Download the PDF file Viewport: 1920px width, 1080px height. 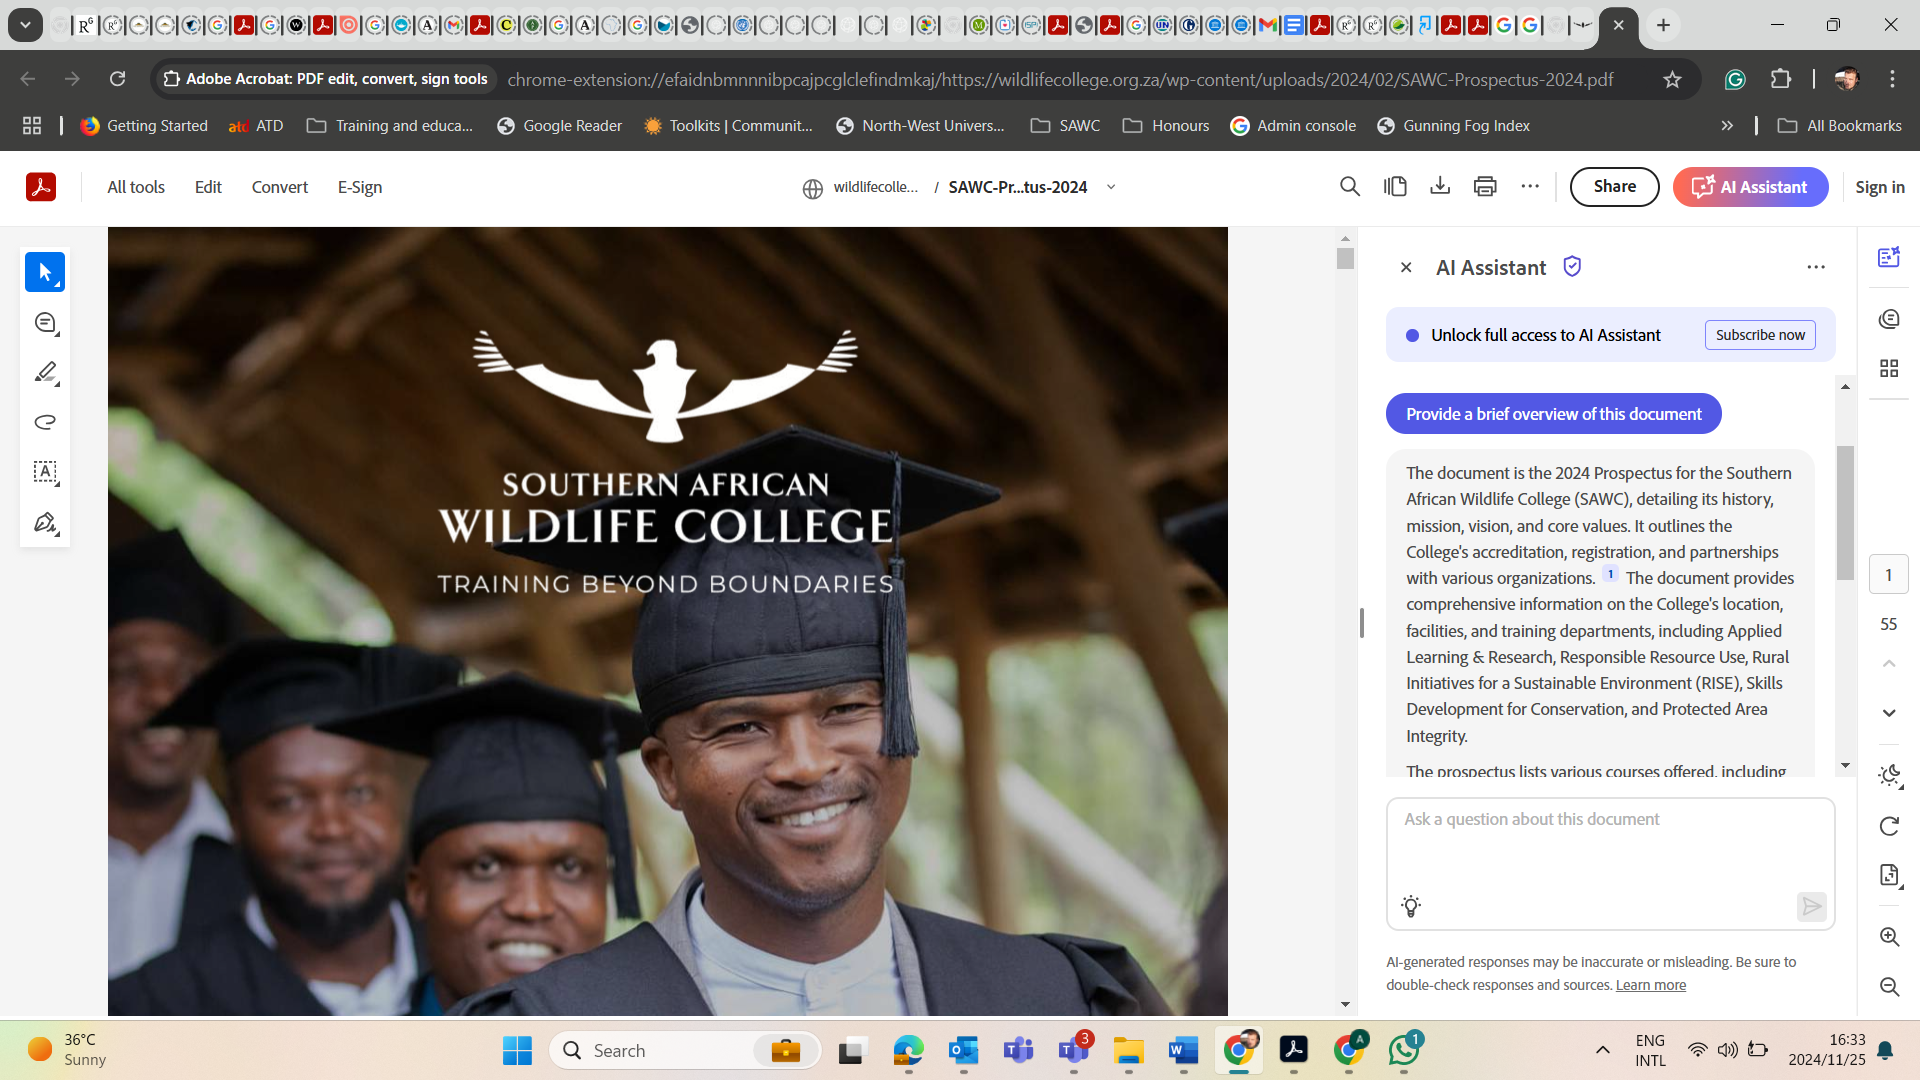(1440, 187)
